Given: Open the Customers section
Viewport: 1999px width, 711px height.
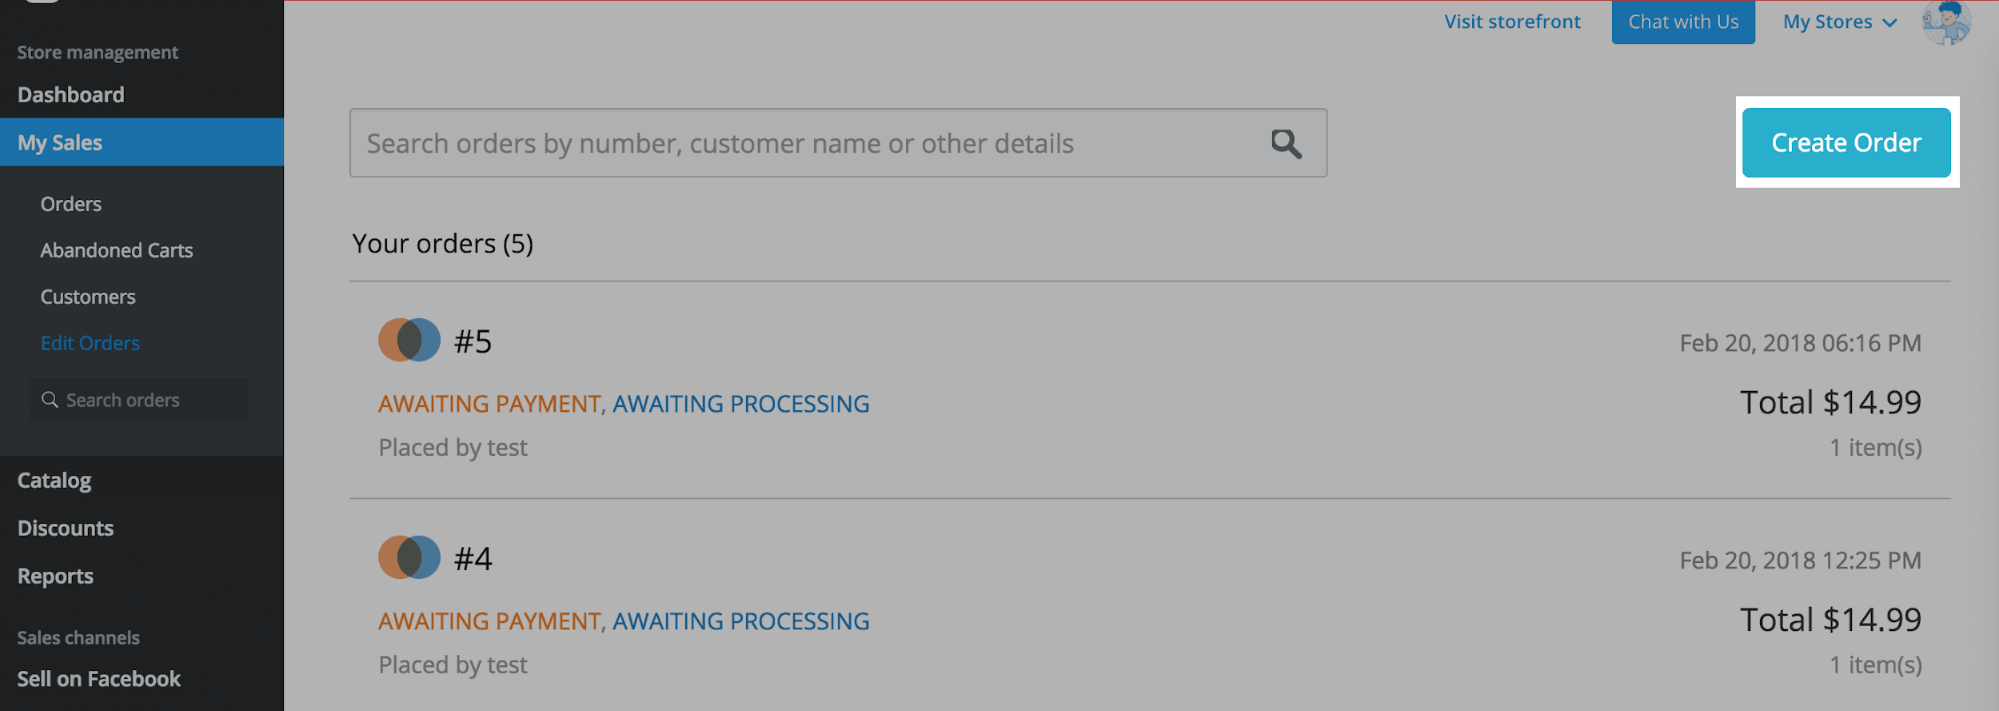Looking at the screenshot, I should coord(88,297).
